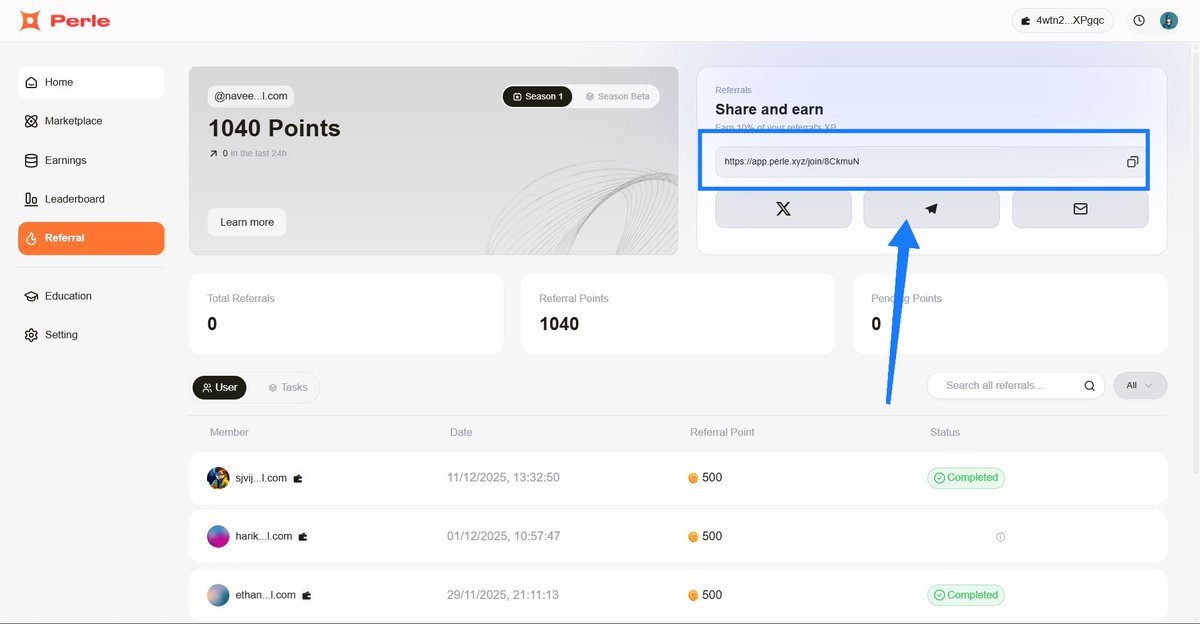Switch to Season Beta toggle
This screenshot has height=624, width=1200.
pyautogui.click(x=617, y=97)
